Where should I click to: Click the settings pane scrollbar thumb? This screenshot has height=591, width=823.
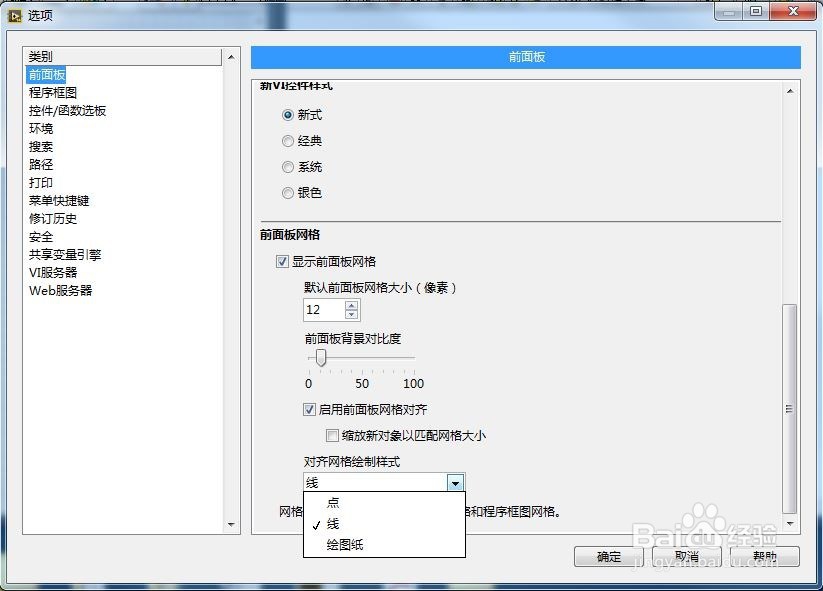pos(789,409)
